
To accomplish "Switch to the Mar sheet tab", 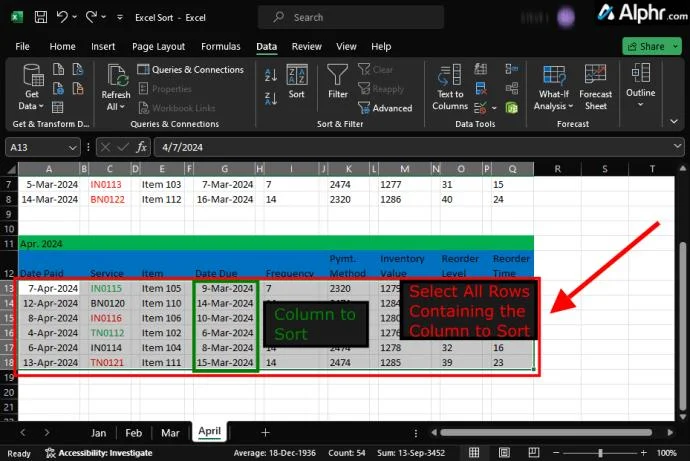I will 170,433.
